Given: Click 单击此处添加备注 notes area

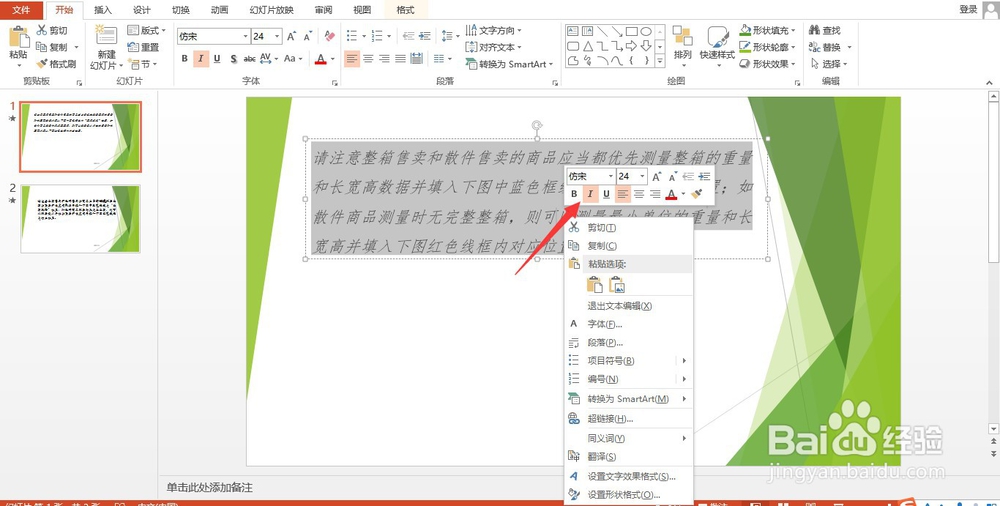Looking at the screenshot, I should [x=210, y=487].
